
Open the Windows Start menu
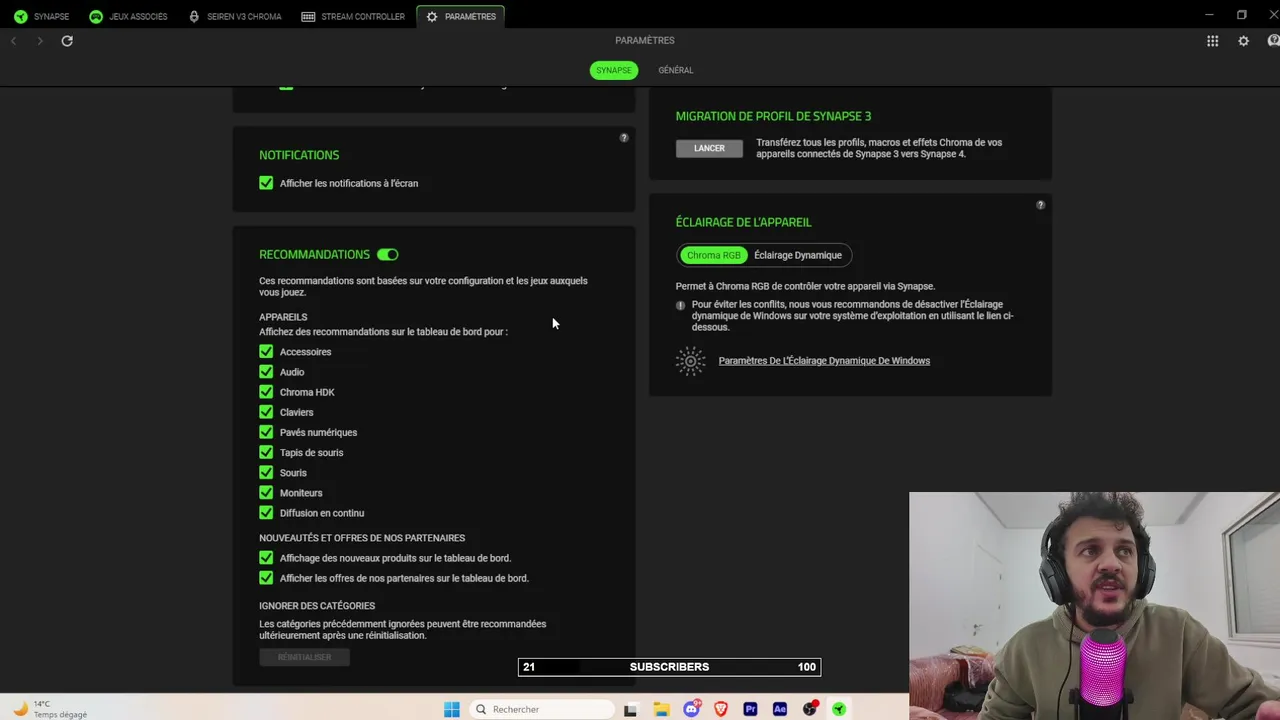pyautogui.click(x=451, y=709)
